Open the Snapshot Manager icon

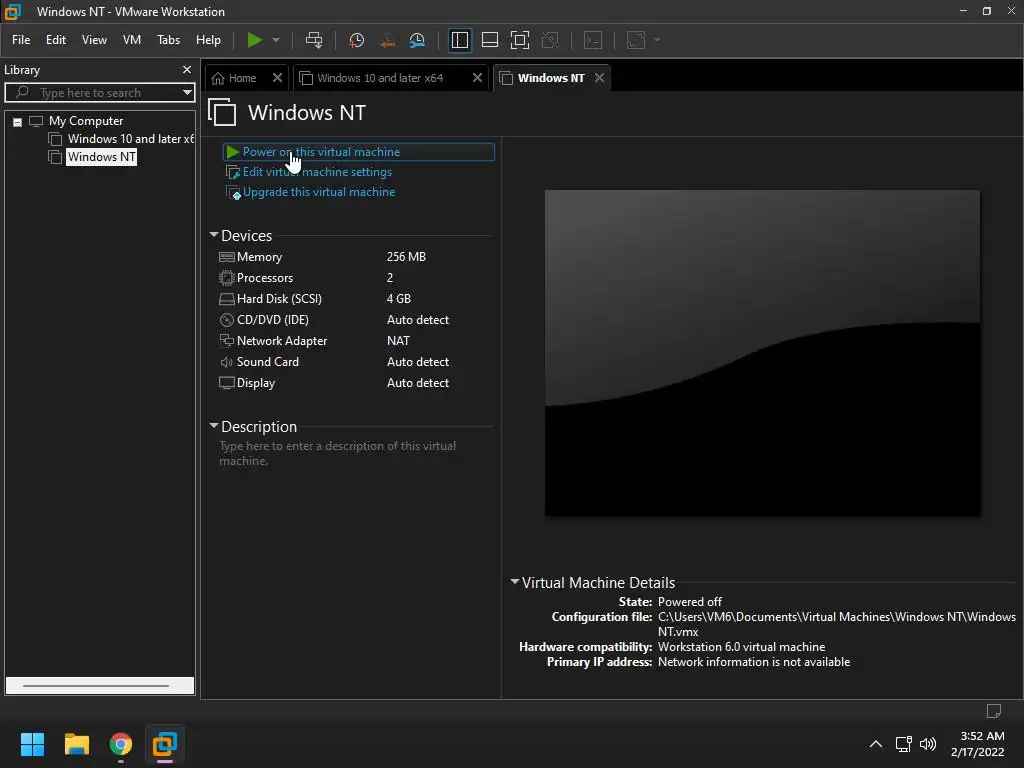(x=417, y=40)
